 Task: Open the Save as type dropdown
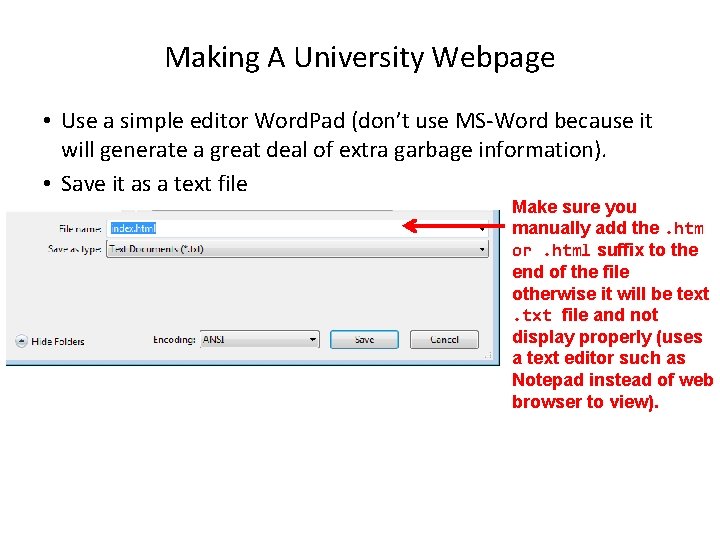click(297, 249)
